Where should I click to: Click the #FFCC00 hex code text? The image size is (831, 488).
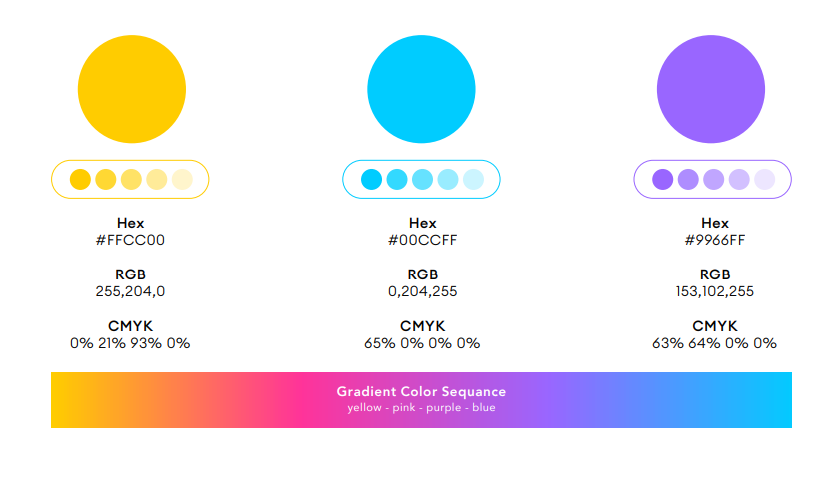tap(130, 240)
